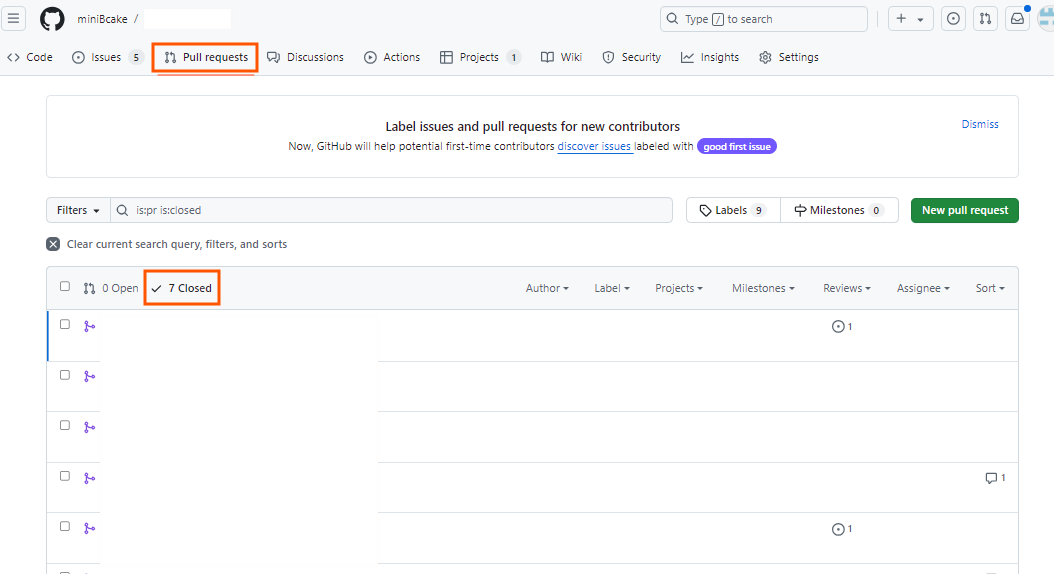1054x574 pixels.
Task: Open the notifications inbox icon
Action: point(1018,19)
